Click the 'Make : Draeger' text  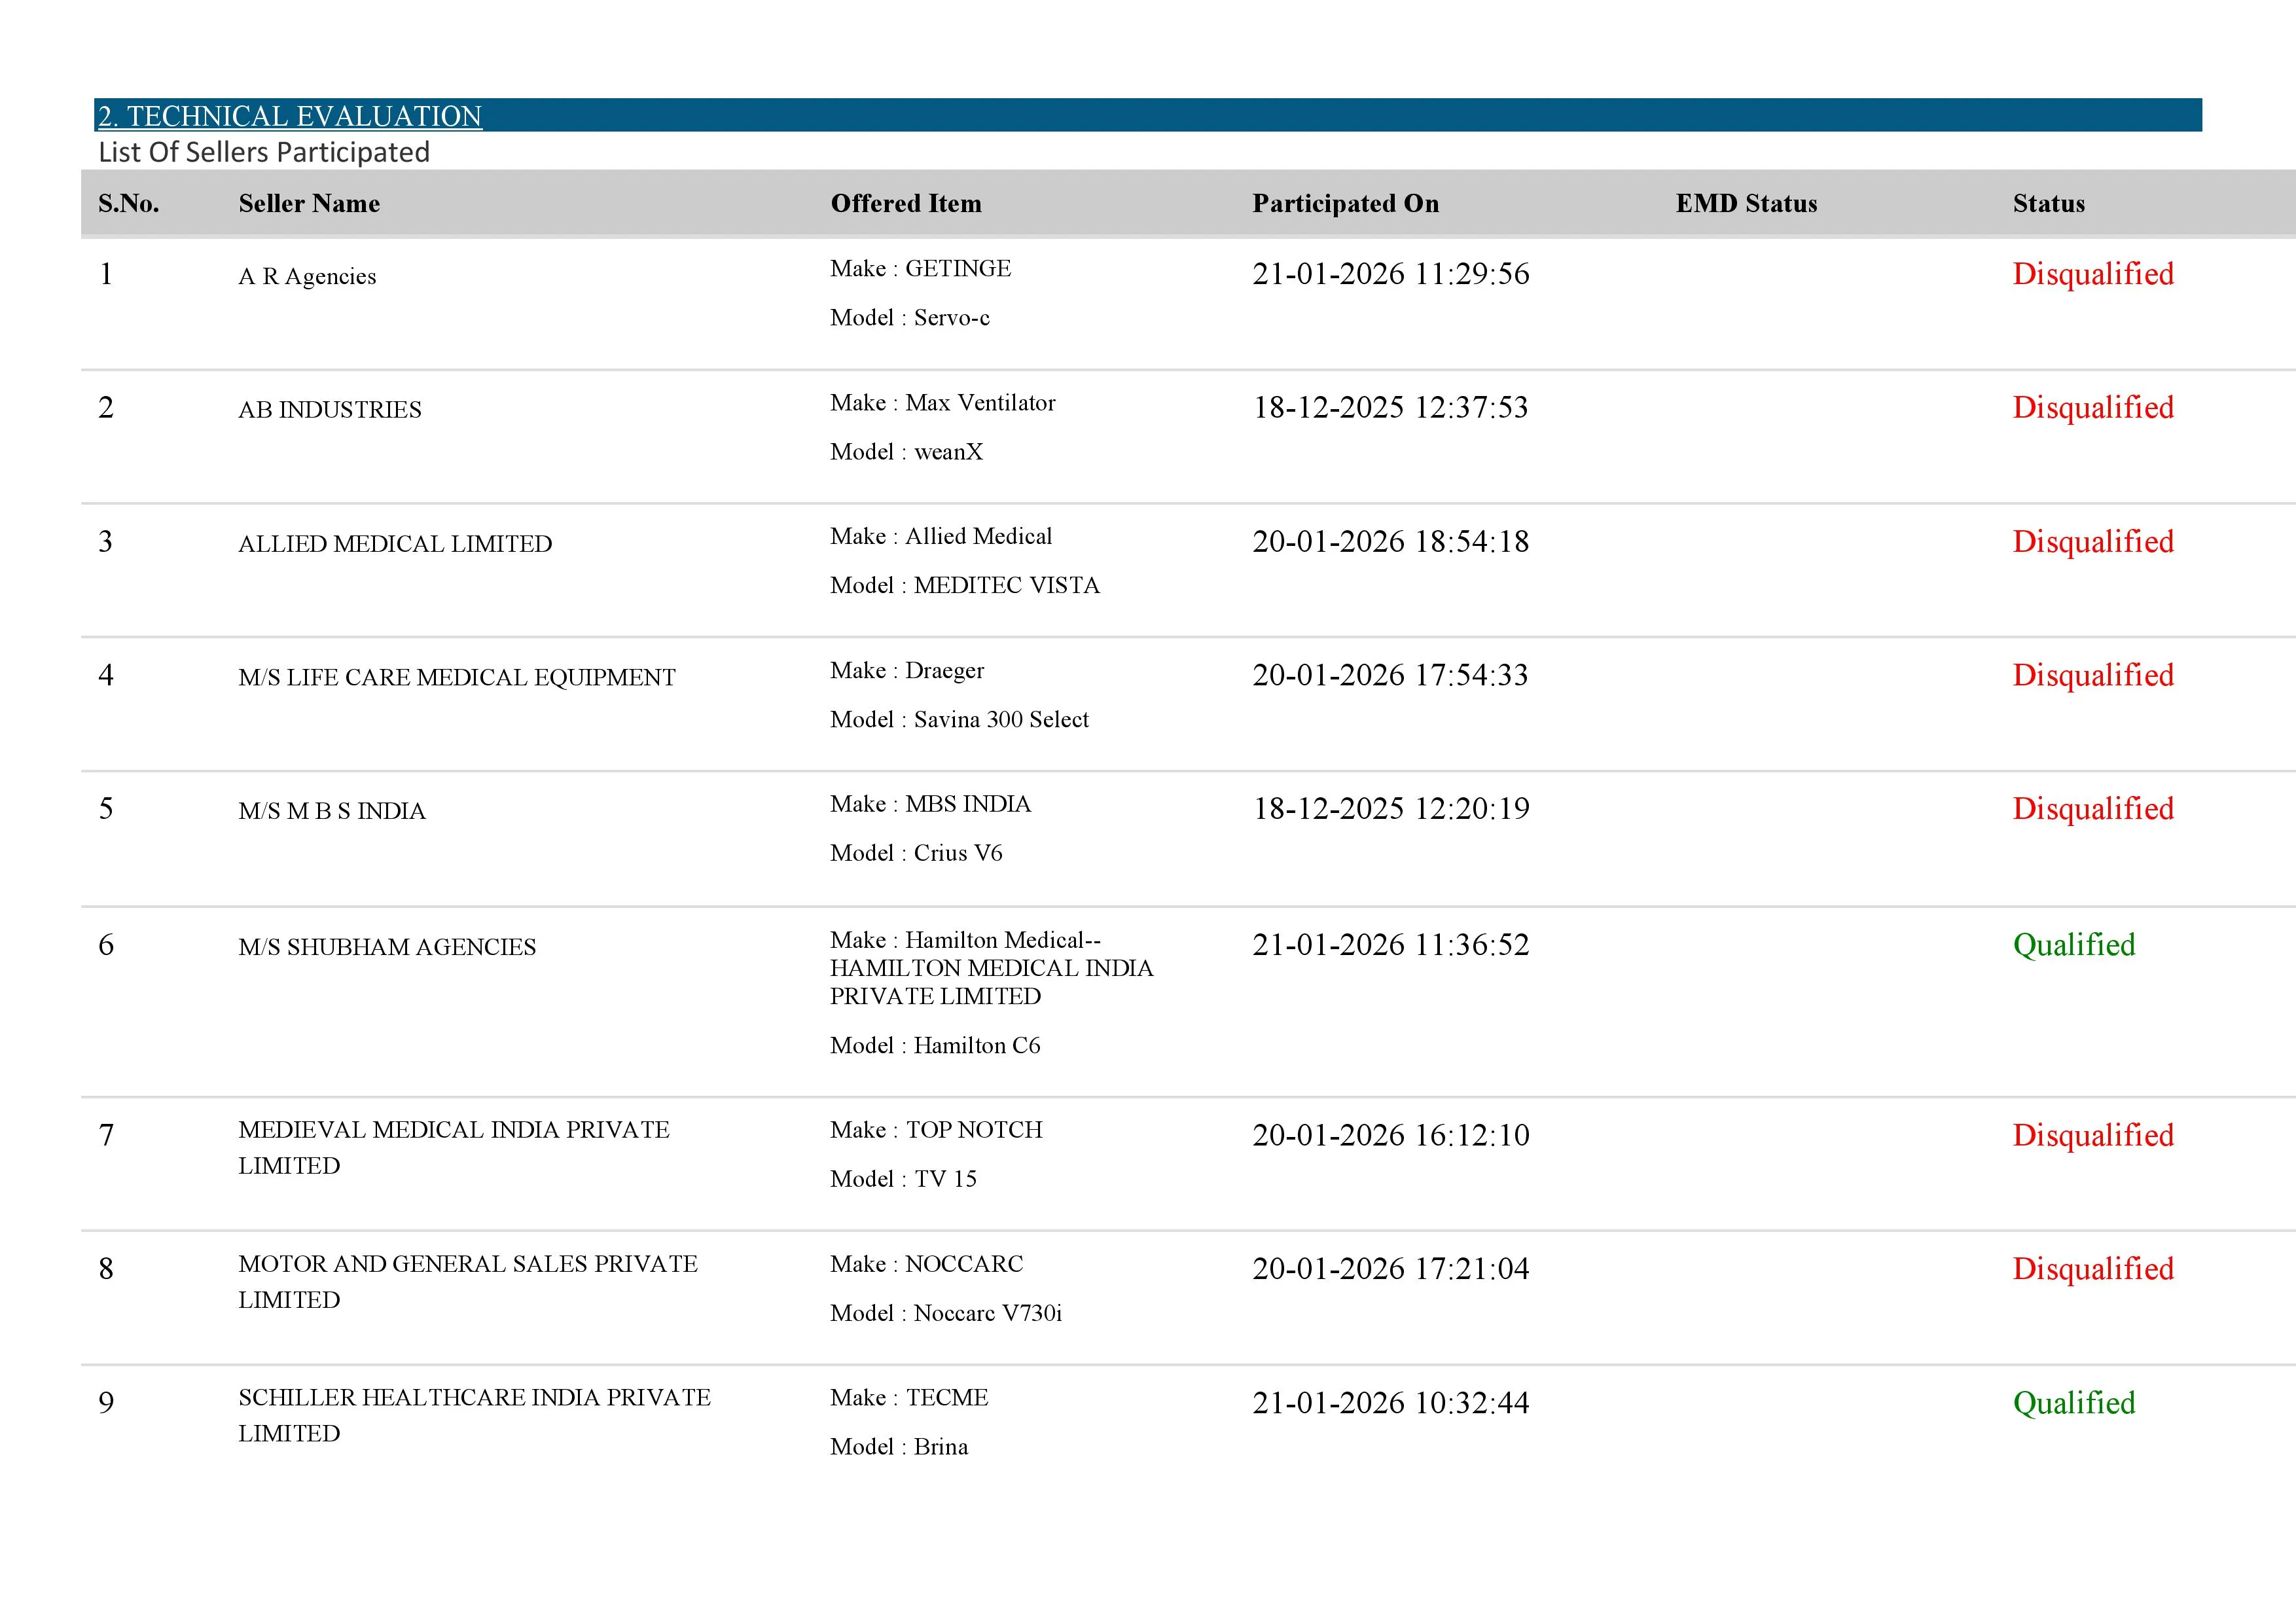(x=907, y=670)
